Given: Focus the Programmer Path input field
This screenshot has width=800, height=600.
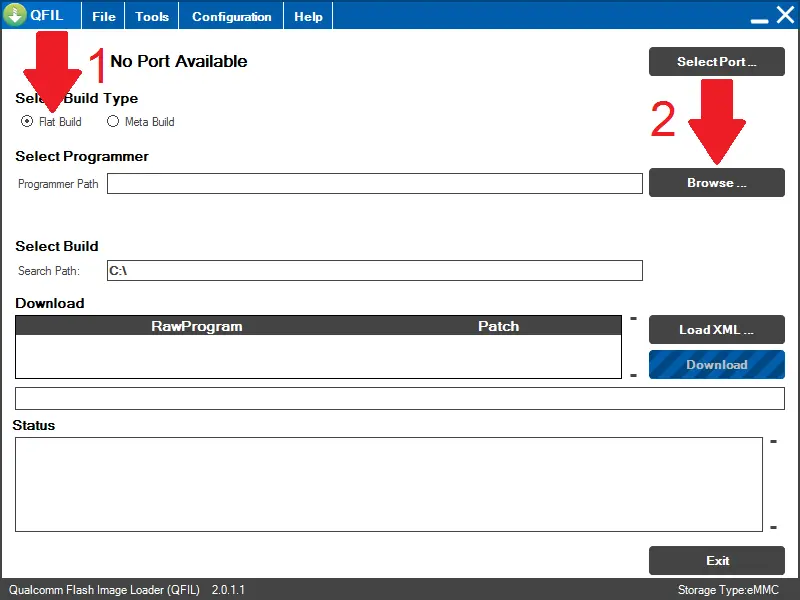Looking at the screenshot, I should 374,184.
